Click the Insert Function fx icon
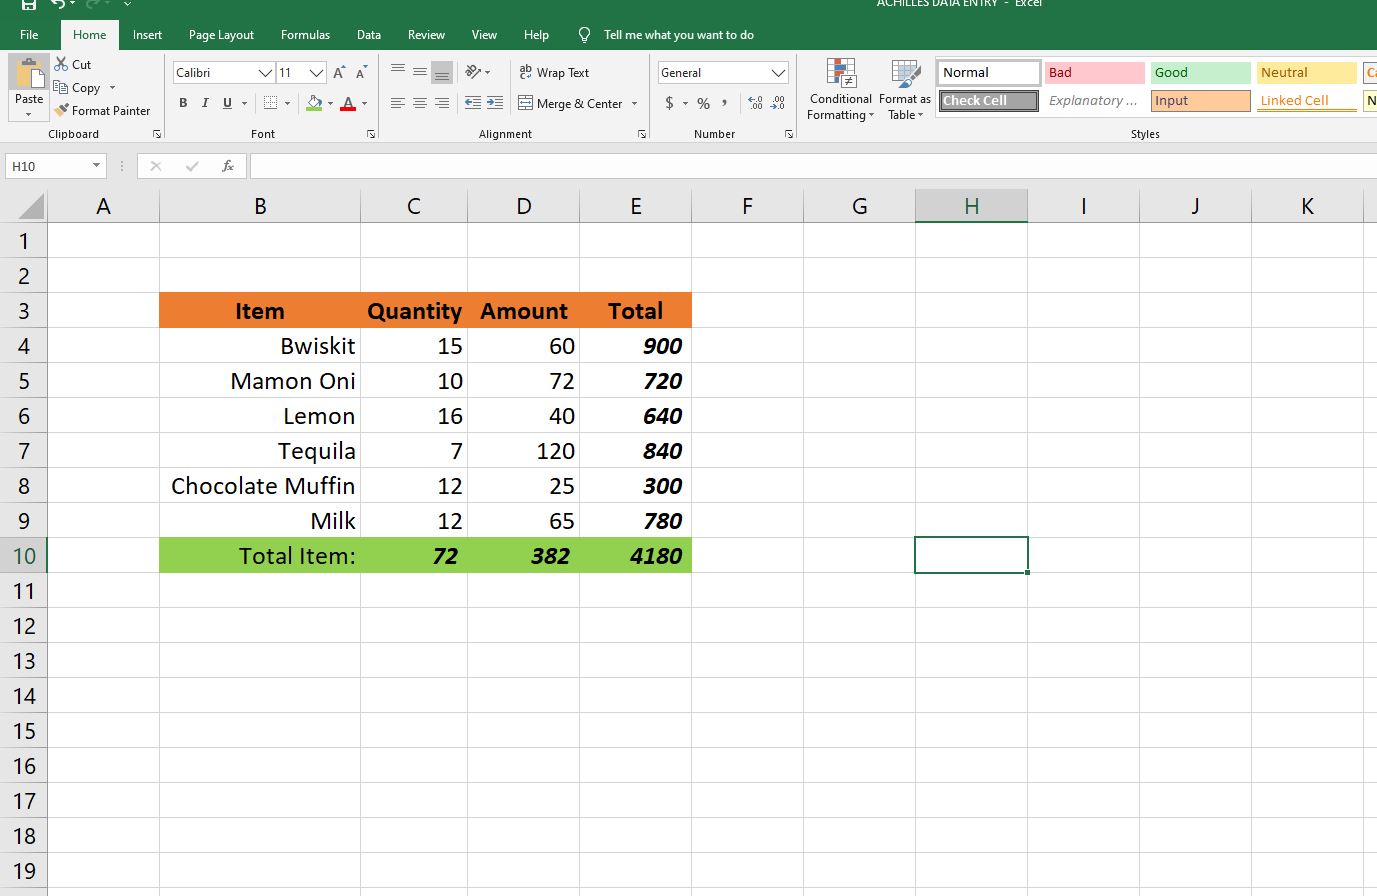 (228, 166)
